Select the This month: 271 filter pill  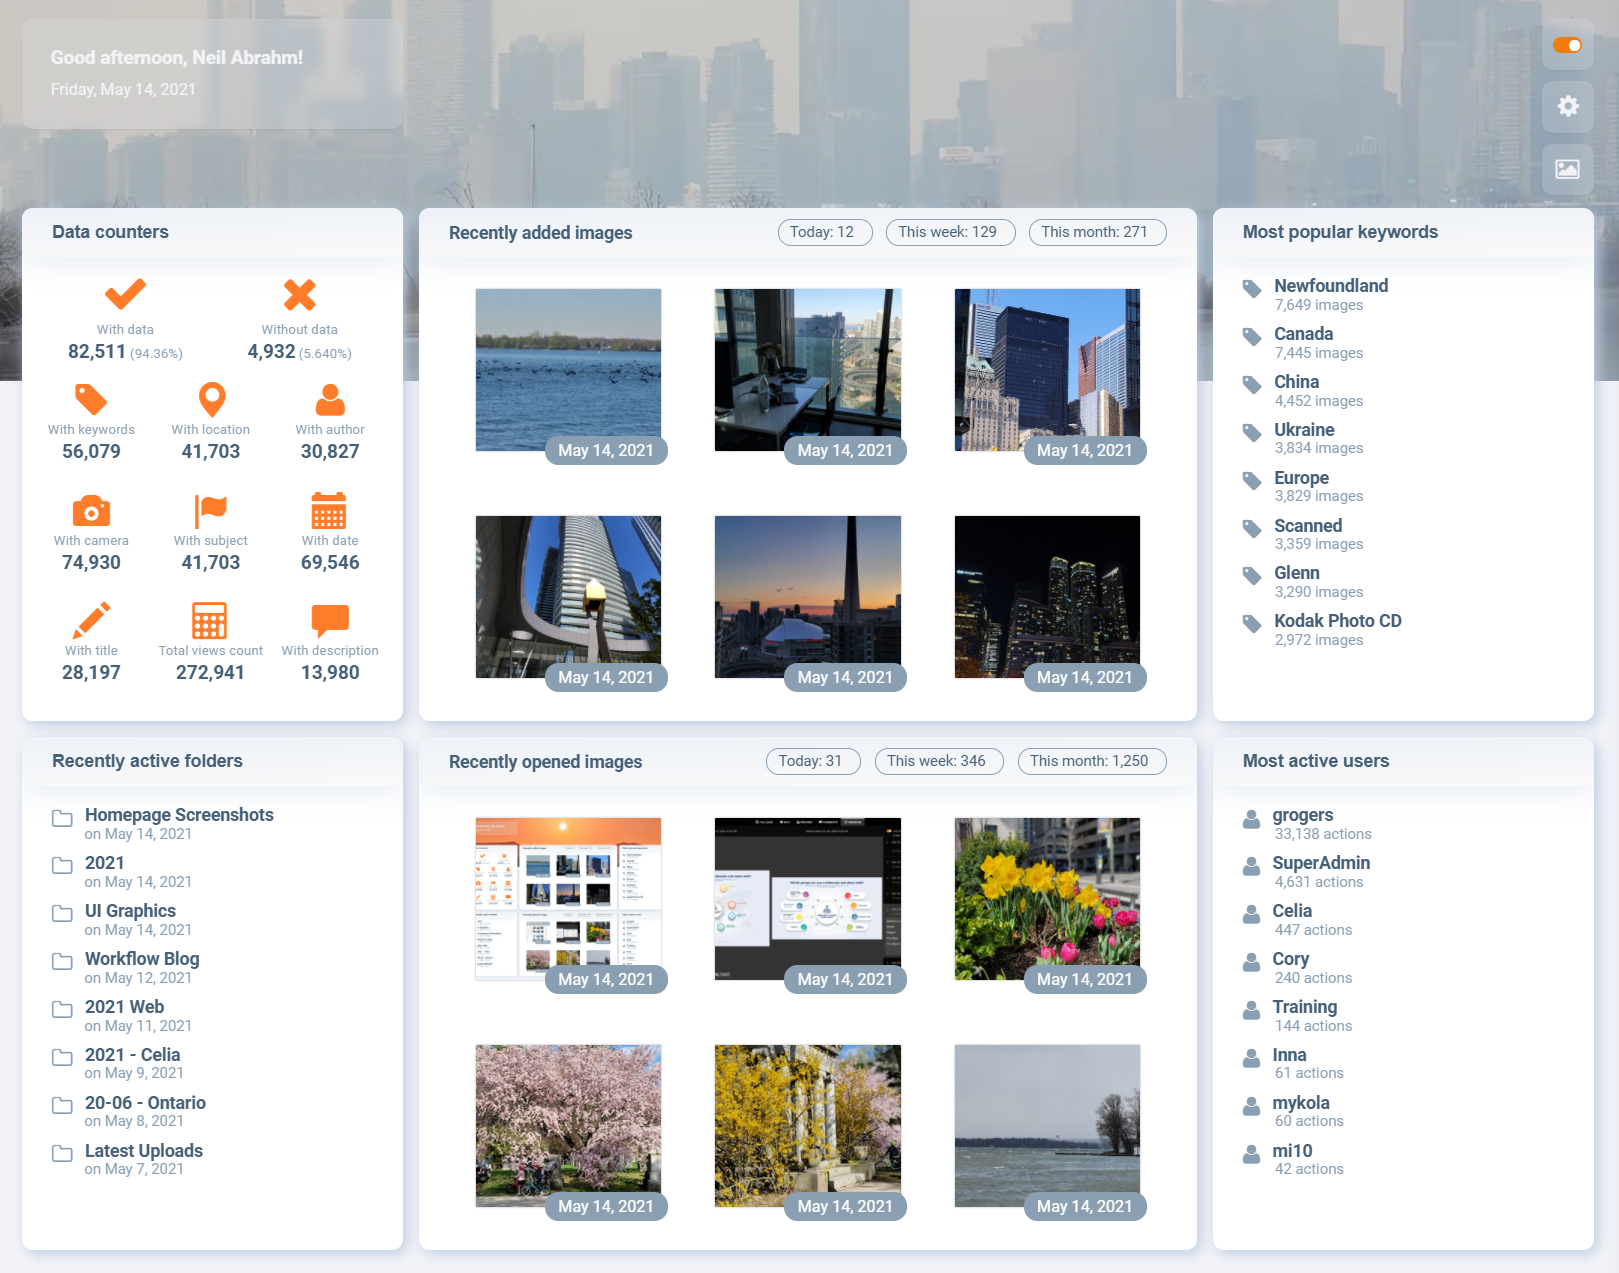(1097, 232)
